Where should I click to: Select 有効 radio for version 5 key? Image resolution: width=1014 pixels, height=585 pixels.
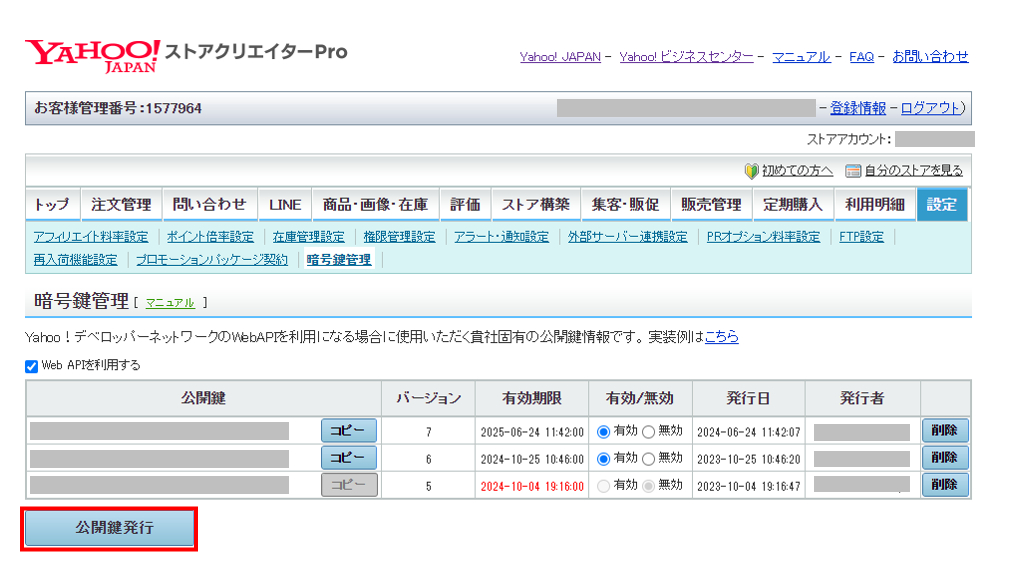[603, 486]
